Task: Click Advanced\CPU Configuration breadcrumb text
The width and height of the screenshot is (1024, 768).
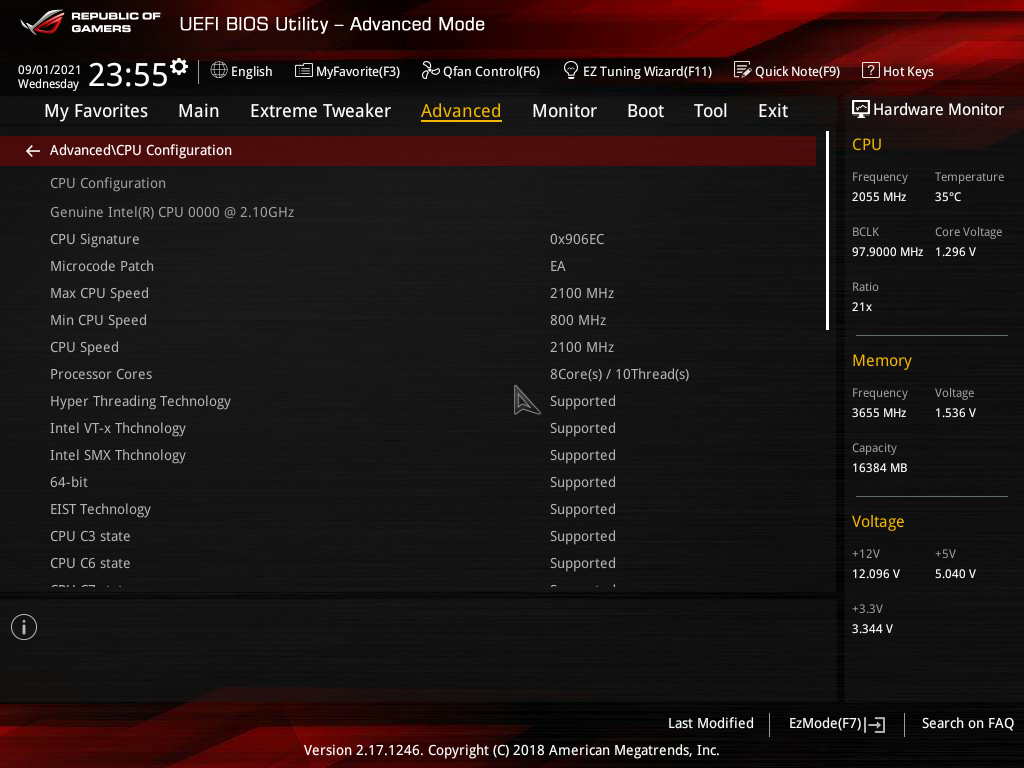Action: [140, 150]
